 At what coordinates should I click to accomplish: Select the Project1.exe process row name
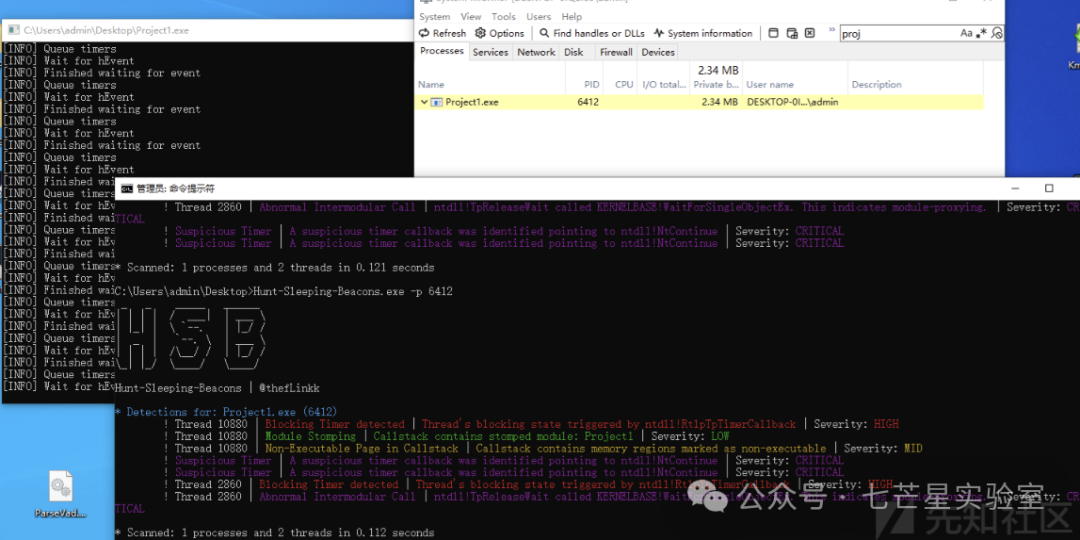click(x=472, y=102)
